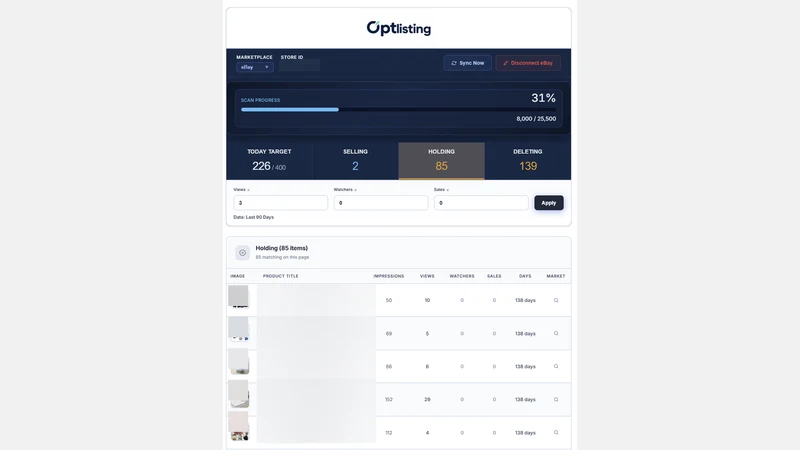Focus the Sales filter input
The width and height of the screenshot is (800, 450).
click(481, 203)
